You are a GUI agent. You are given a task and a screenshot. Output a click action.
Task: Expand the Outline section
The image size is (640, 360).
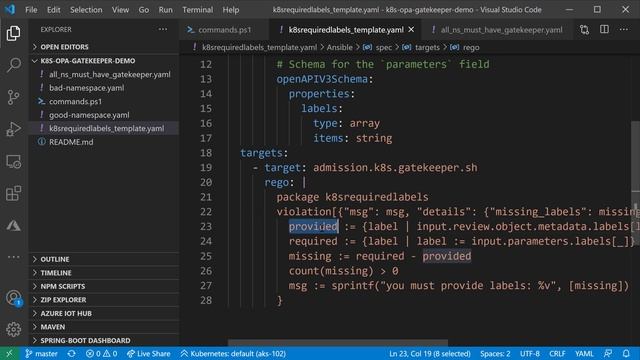coord(104,259)
